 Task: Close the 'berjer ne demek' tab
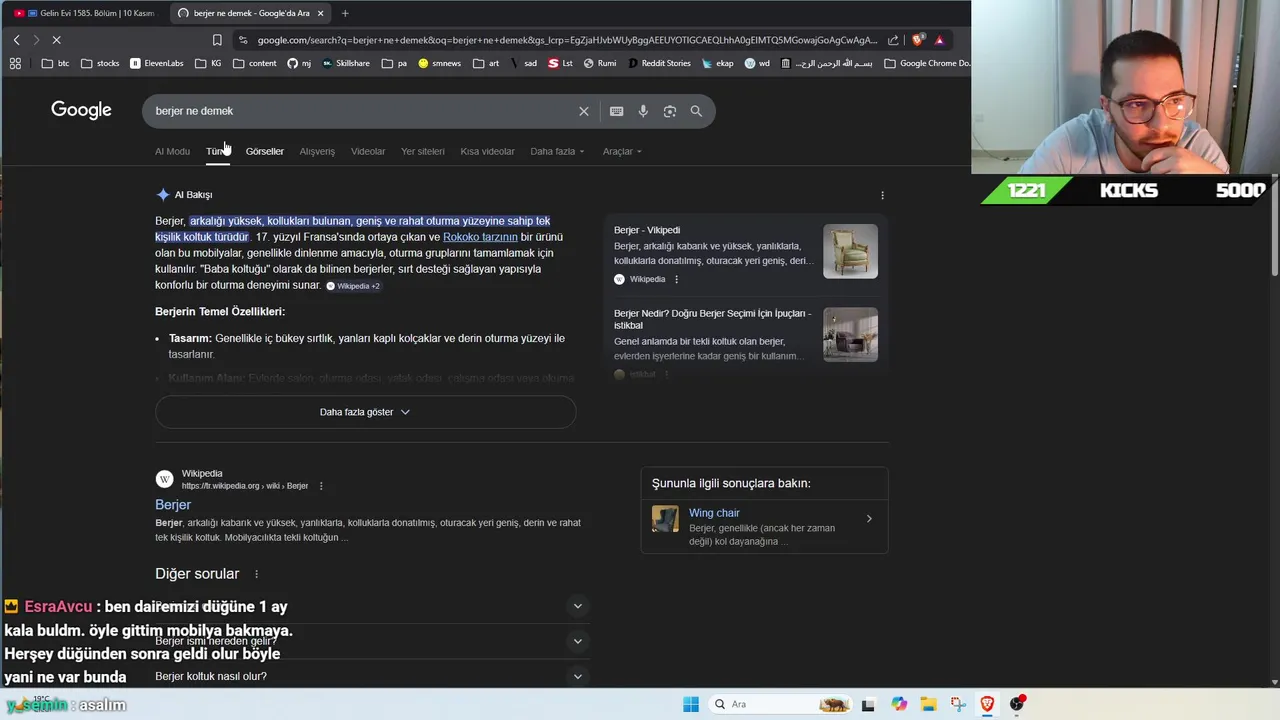click(320, 13)
